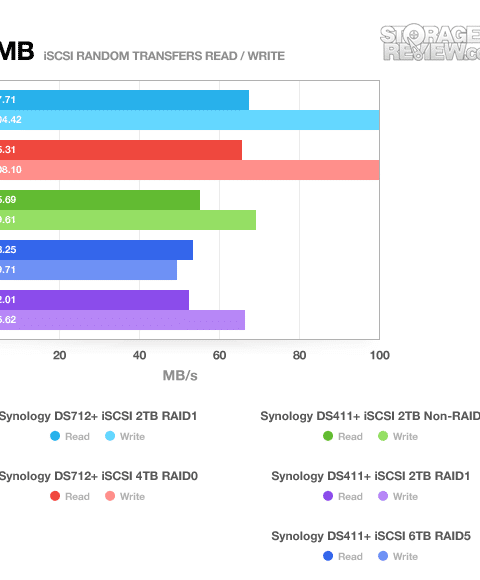The height and width of the screenshot is (580, 480).
Task: Click the '80' x-axis tick label
Action: tap(299, 355)
